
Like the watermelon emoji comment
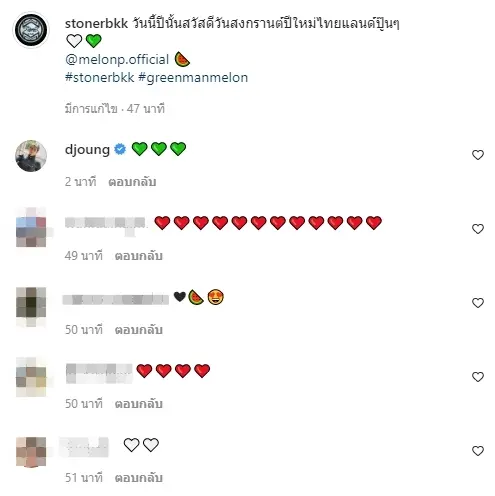(x=478, y=303)
